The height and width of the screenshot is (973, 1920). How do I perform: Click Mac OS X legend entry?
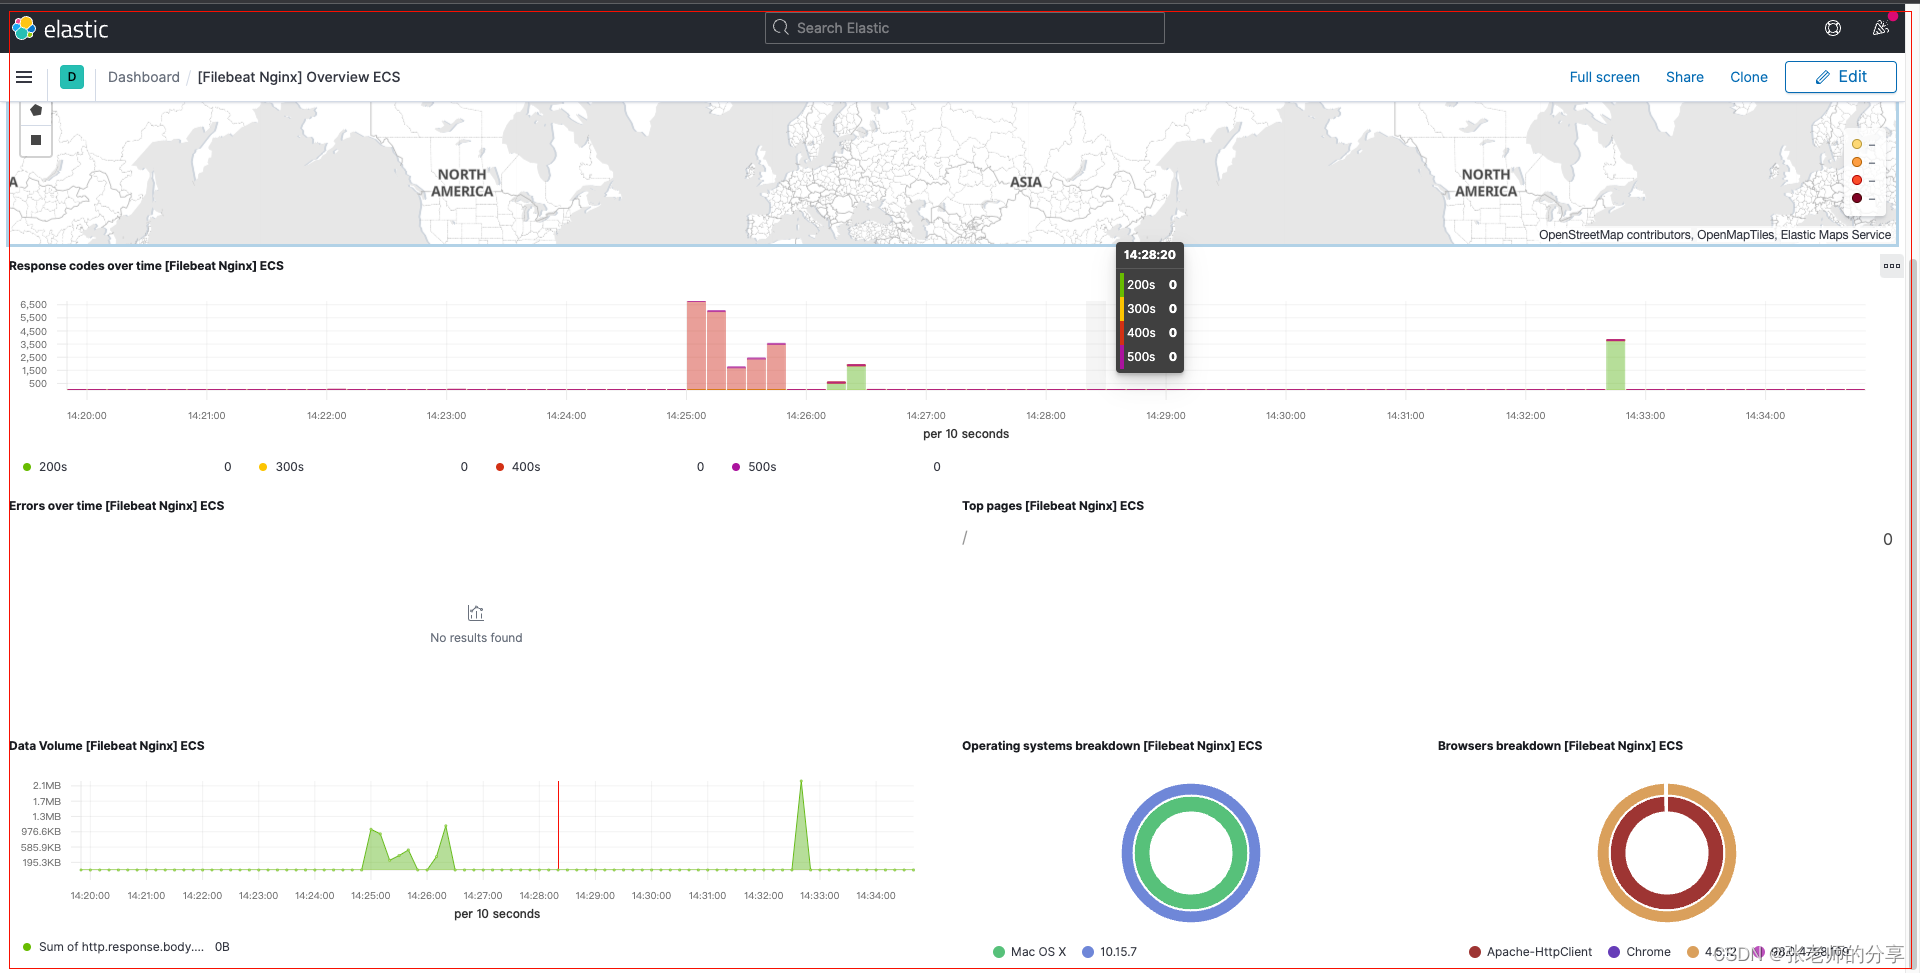pyautogui.click(x=1030, y=952)
